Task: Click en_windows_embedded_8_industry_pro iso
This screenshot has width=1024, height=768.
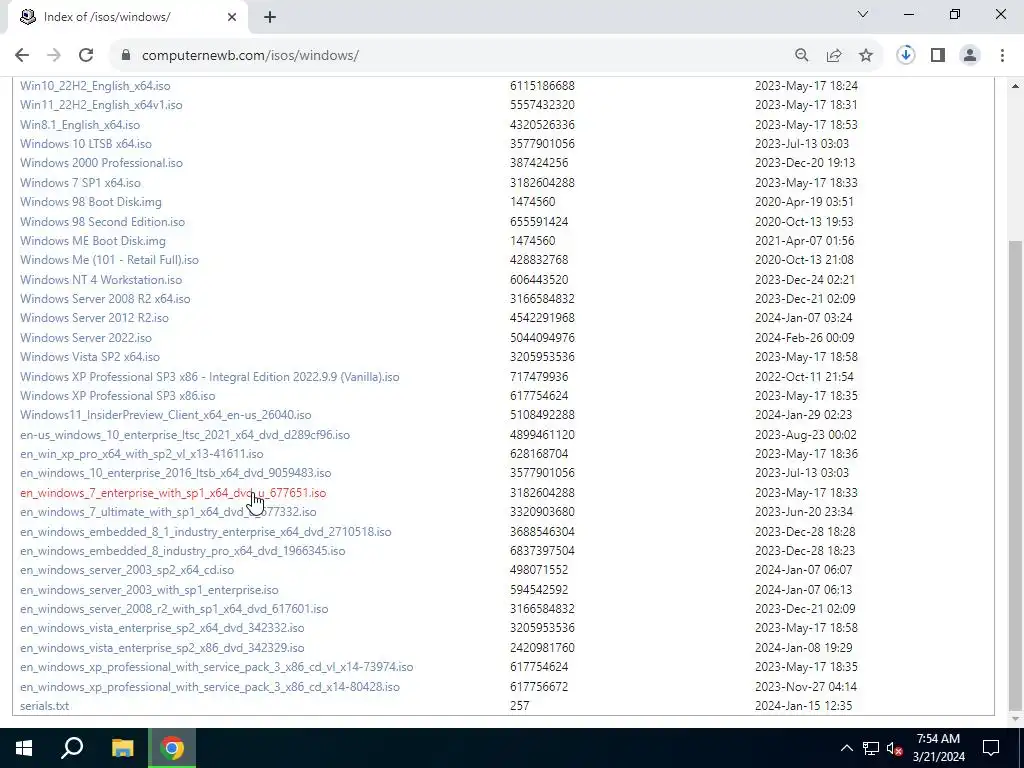Action: [183, 551]
